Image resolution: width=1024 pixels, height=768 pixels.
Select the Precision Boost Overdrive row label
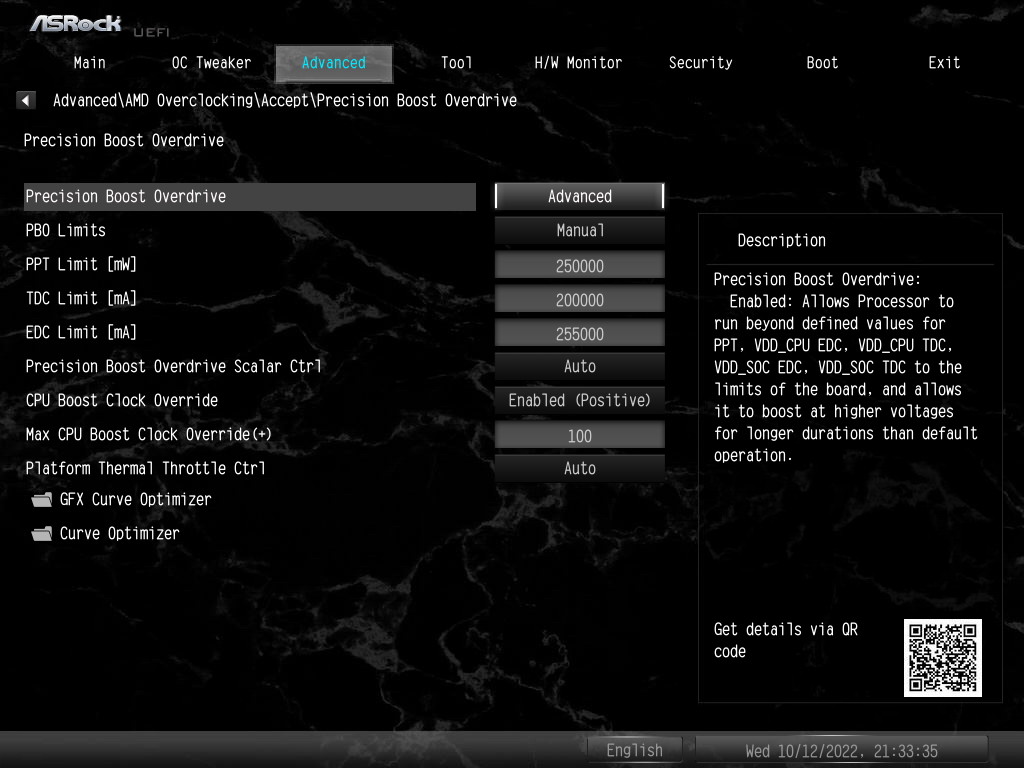click(249, 197)
